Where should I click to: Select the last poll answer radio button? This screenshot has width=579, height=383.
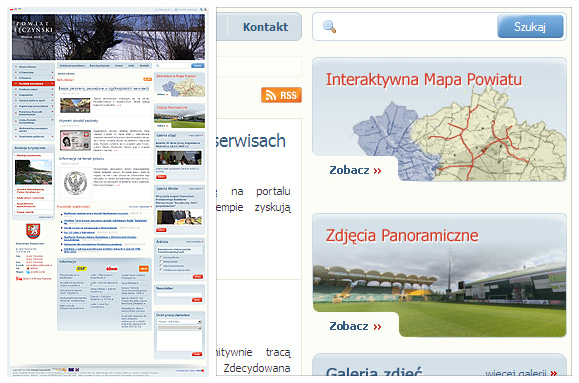click(161, 270)
